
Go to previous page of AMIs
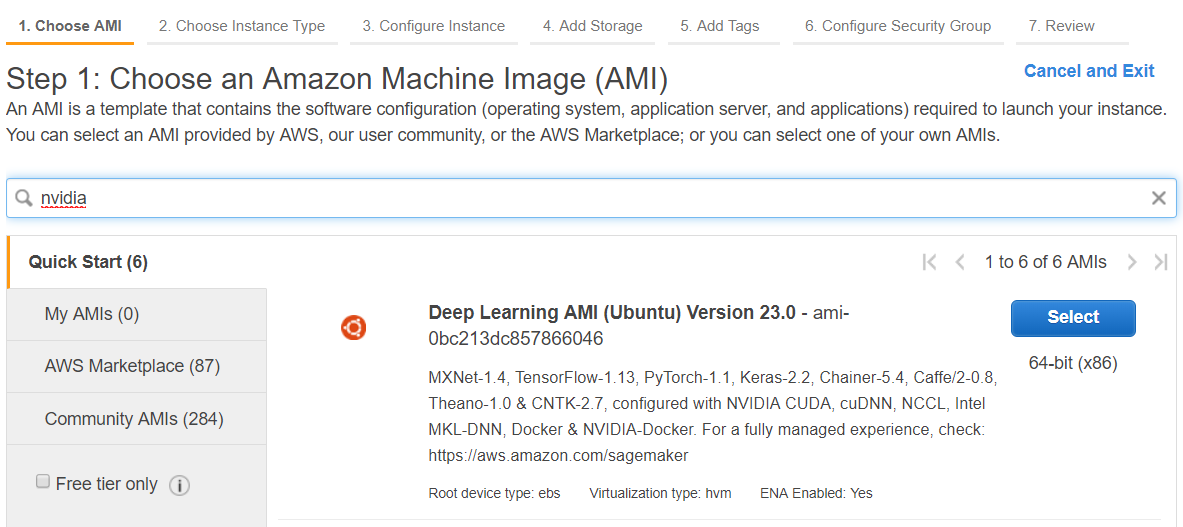tap(960, 262)
